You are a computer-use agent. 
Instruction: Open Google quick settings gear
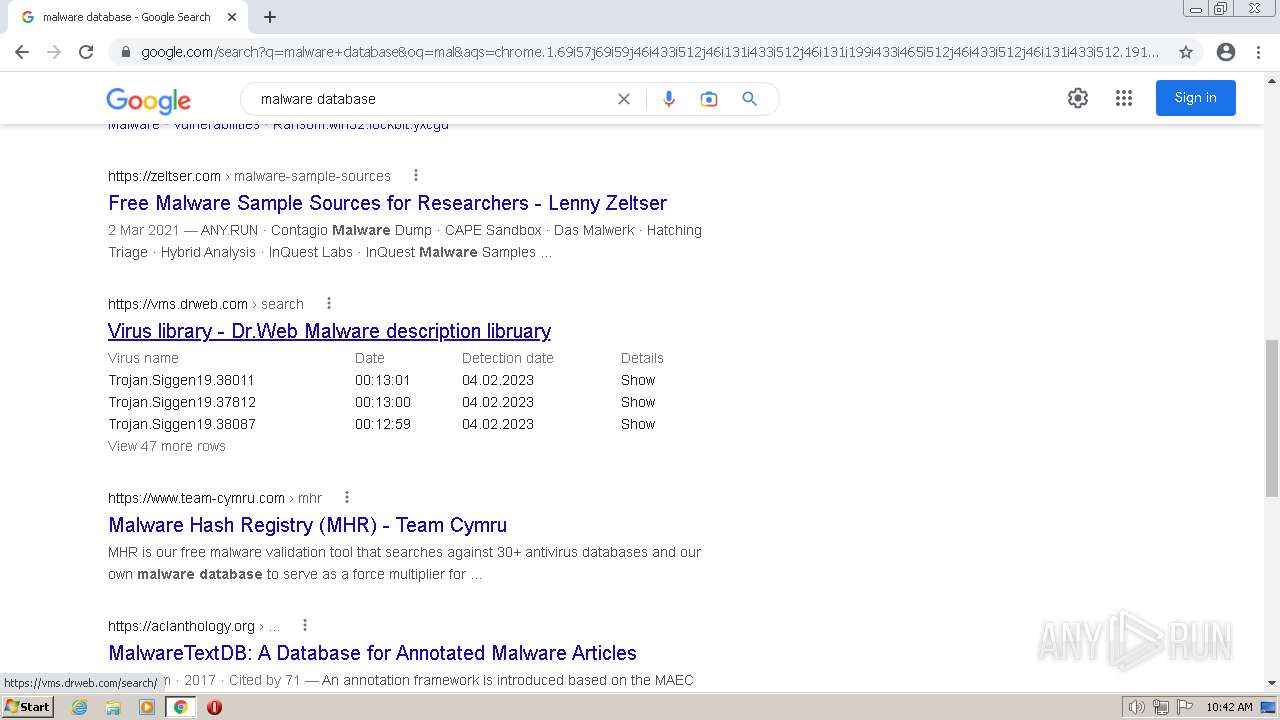[x=1078, y=98]
